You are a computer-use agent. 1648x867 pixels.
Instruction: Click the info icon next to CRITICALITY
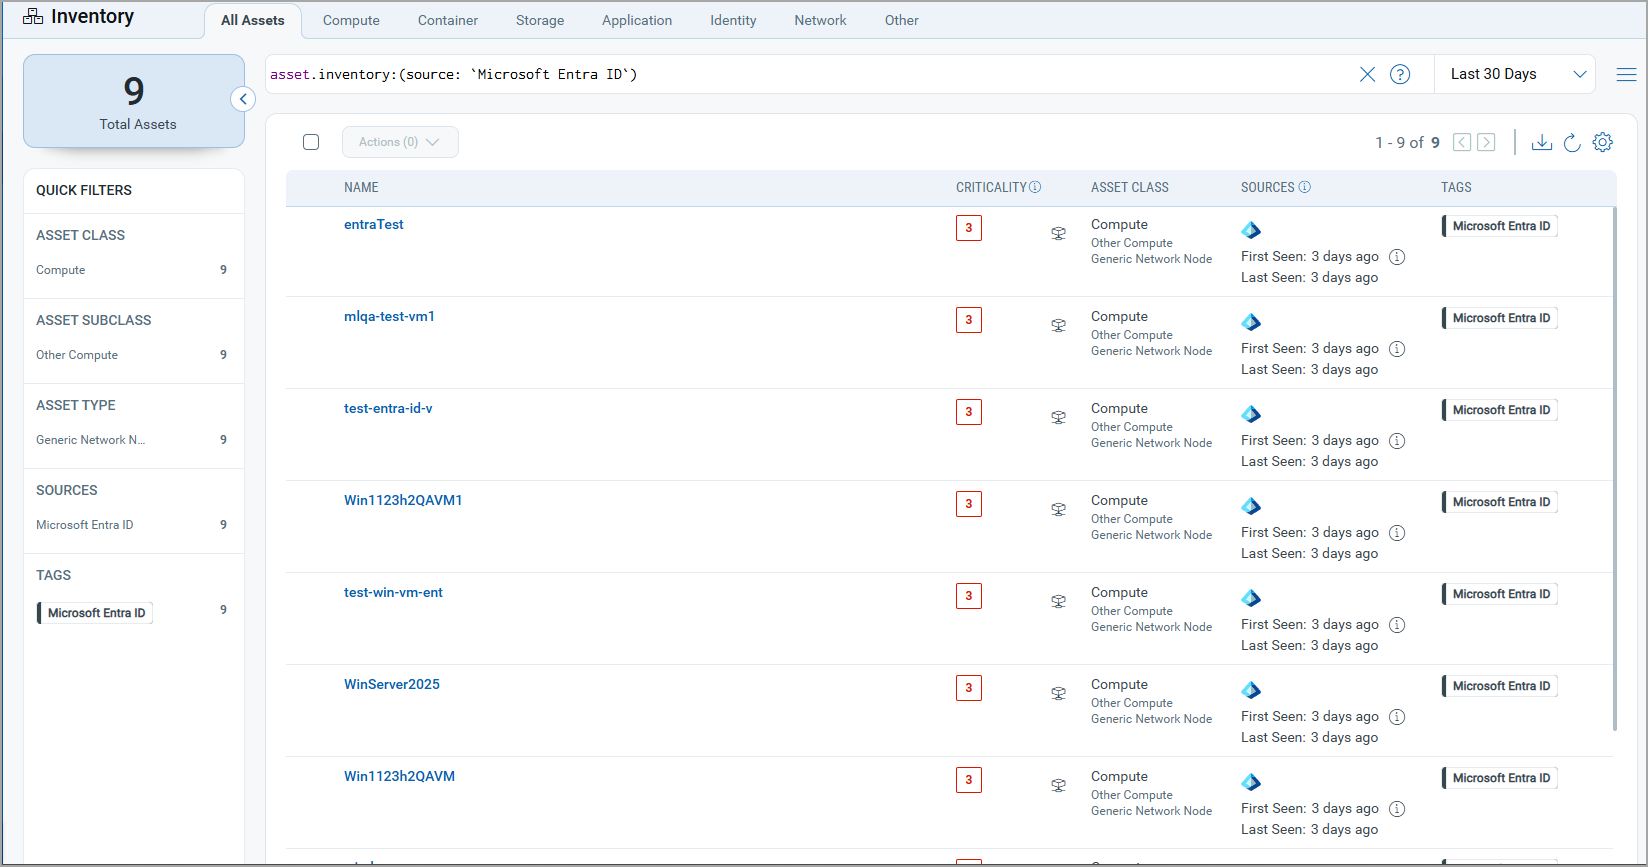(x=1035, y=187)
